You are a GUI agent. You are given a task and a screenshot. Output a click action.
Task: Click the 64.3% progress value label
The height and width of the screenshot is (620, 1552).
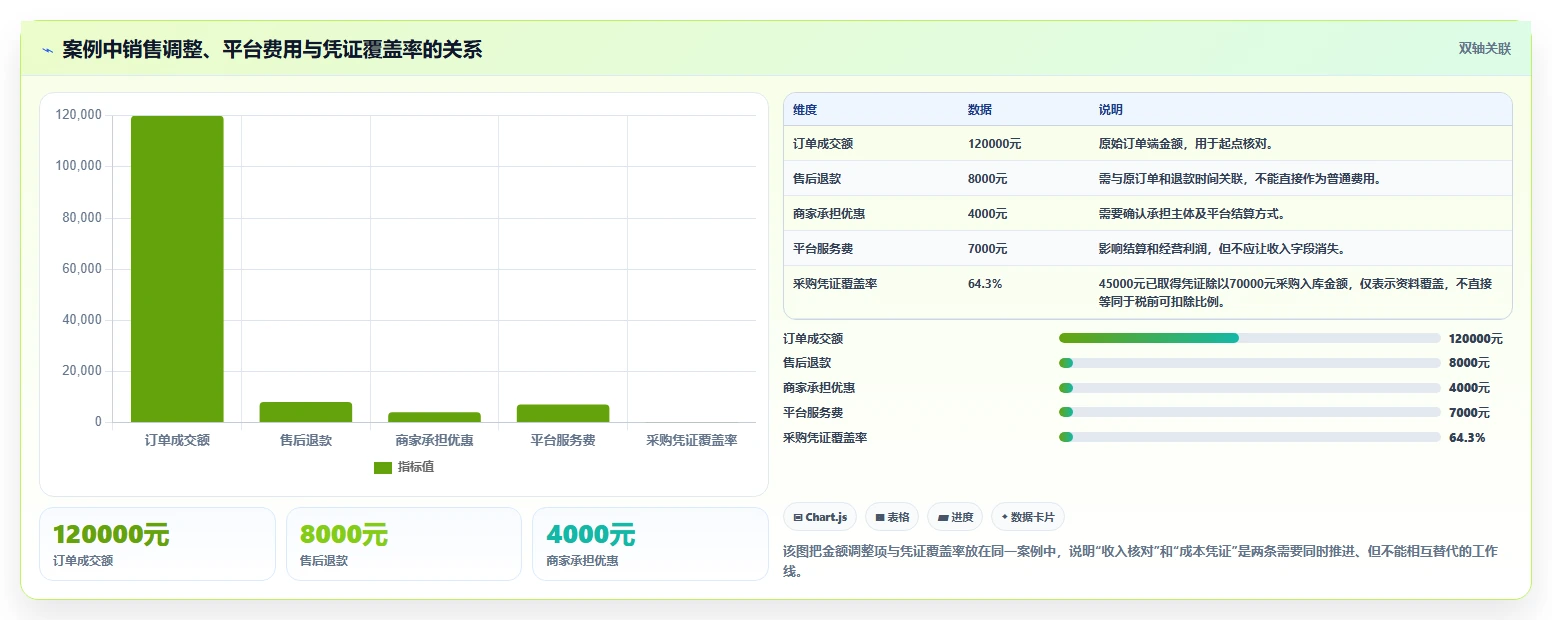pos(1467,438)
